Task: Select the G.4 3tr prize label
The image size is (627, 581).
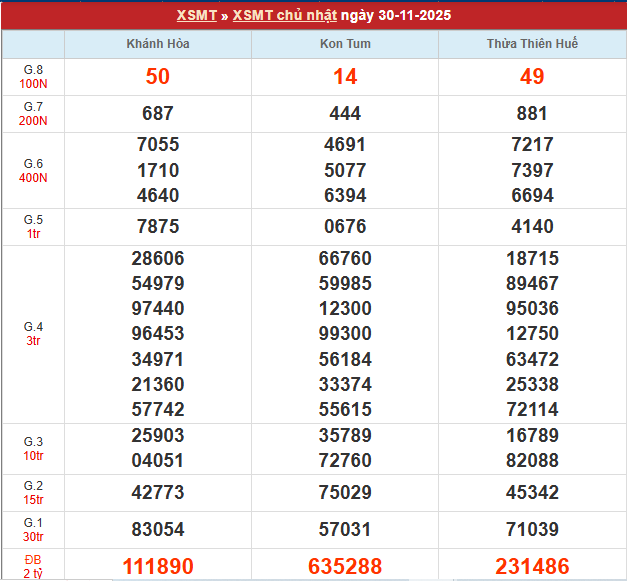Action: (33, 334)
